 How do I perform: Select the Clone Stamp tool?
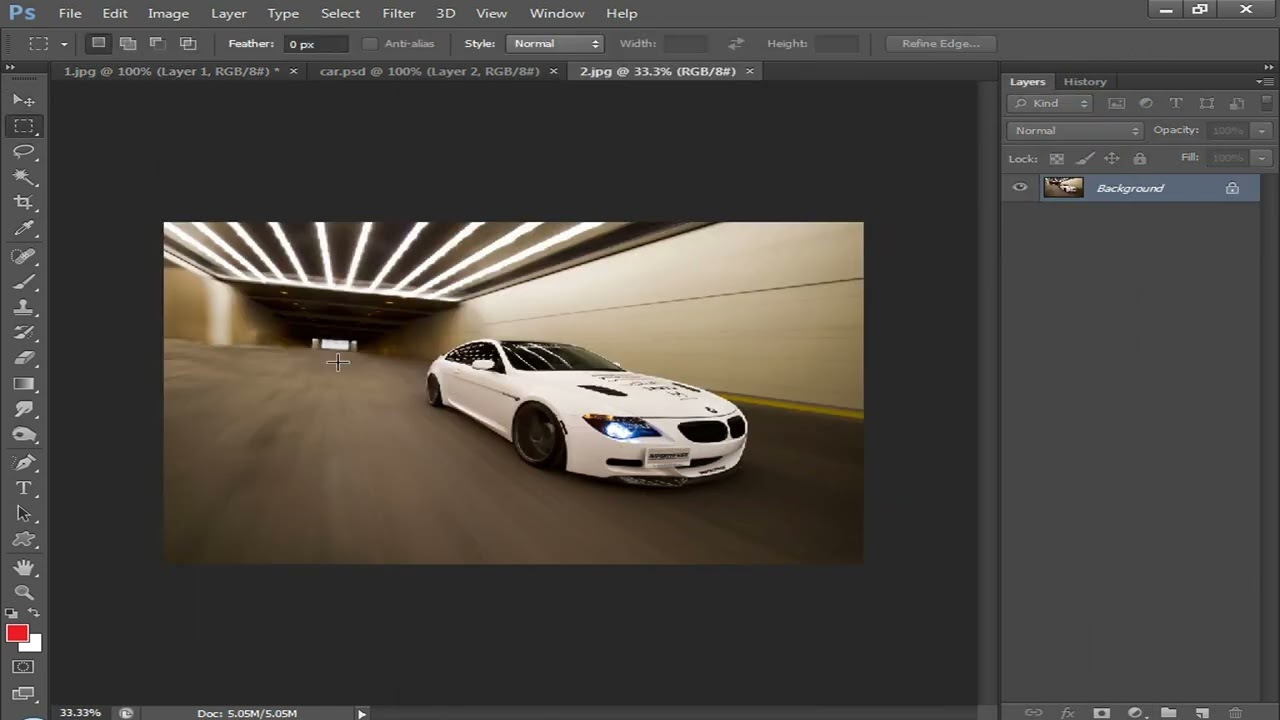click(24, 307)
